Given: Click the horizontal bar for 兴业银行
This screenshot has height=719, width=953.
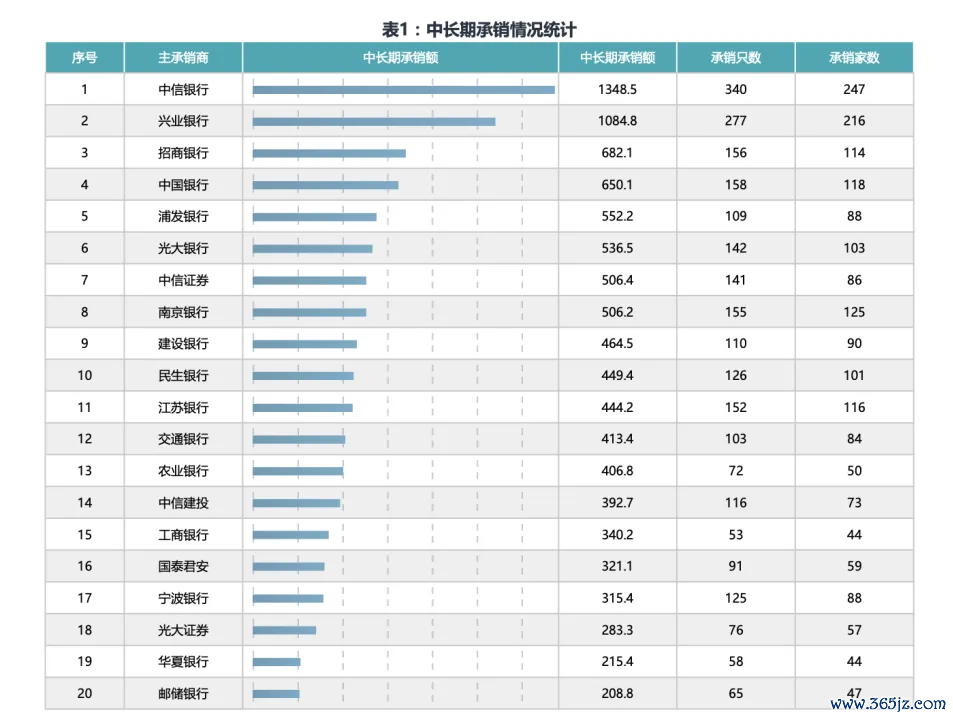Looking at the screenshot, I should (x=374, y=122).
